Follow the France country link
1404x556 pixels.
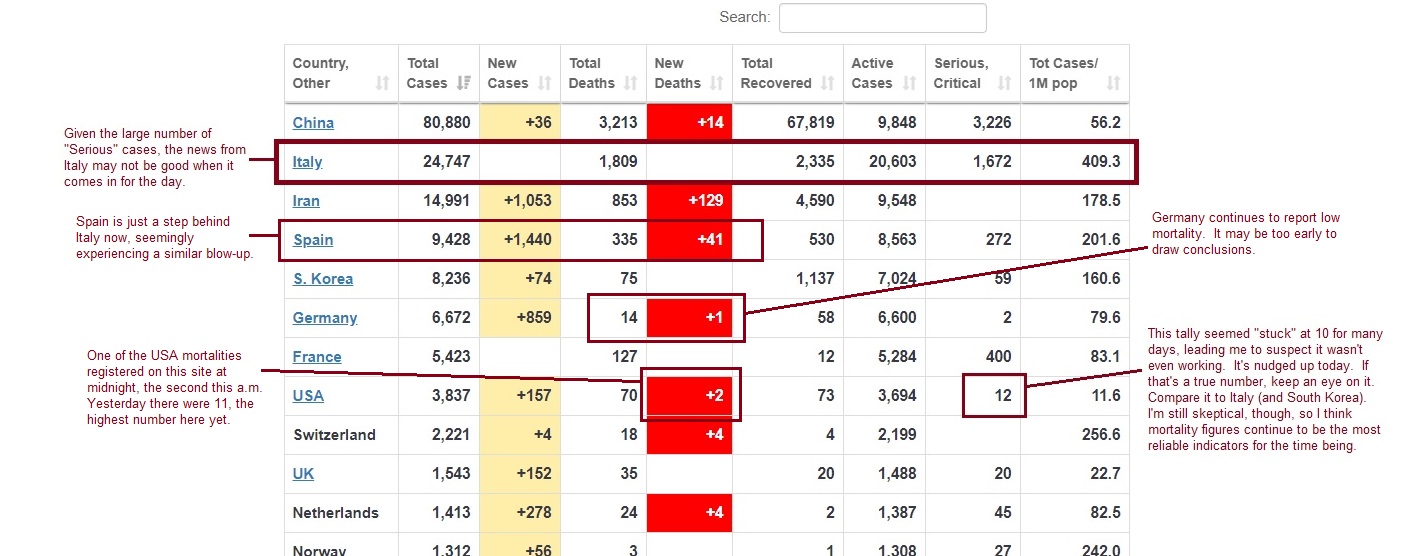click(317, 357)
